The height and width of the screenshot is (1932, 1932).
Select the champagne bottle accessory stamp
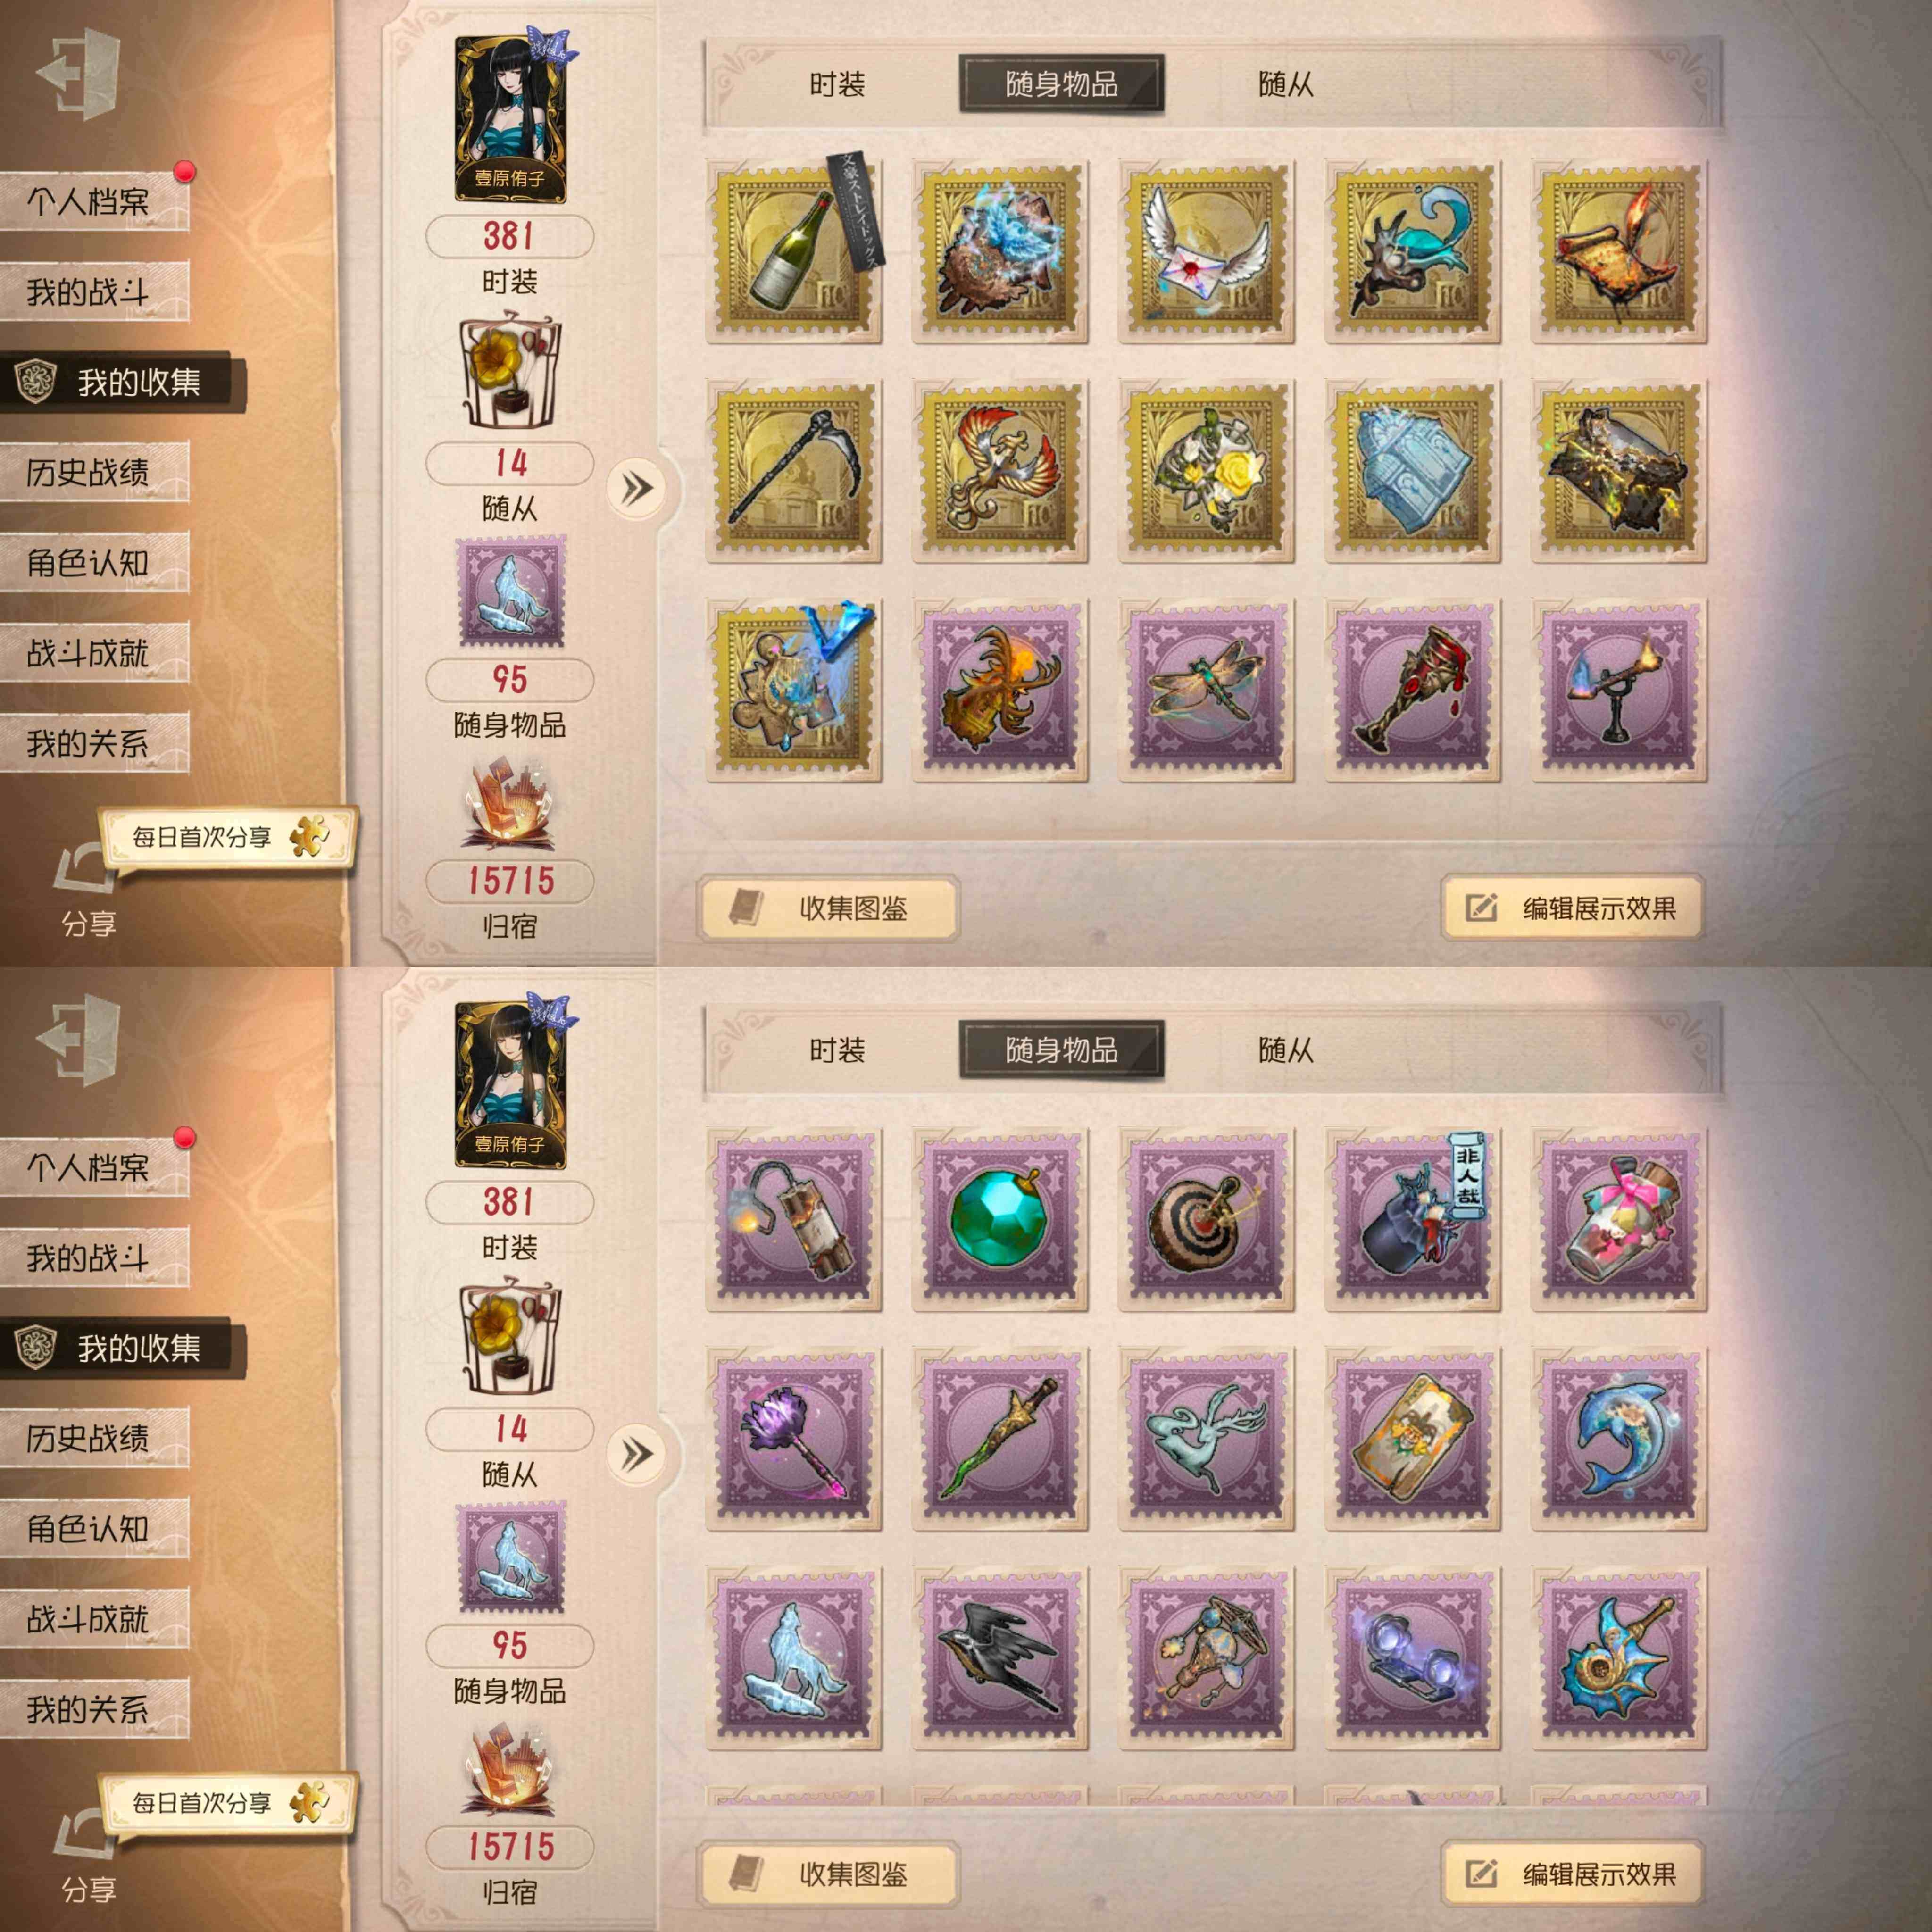pyautogui.click(x=795, y=251)
